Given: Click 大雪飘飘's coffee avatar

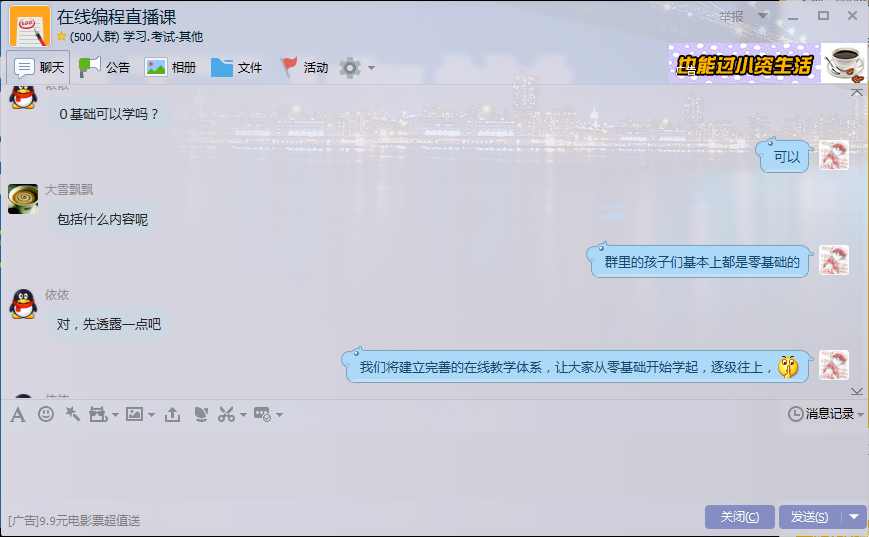Looking at the screenshot, I should click(x=23, y=199).
